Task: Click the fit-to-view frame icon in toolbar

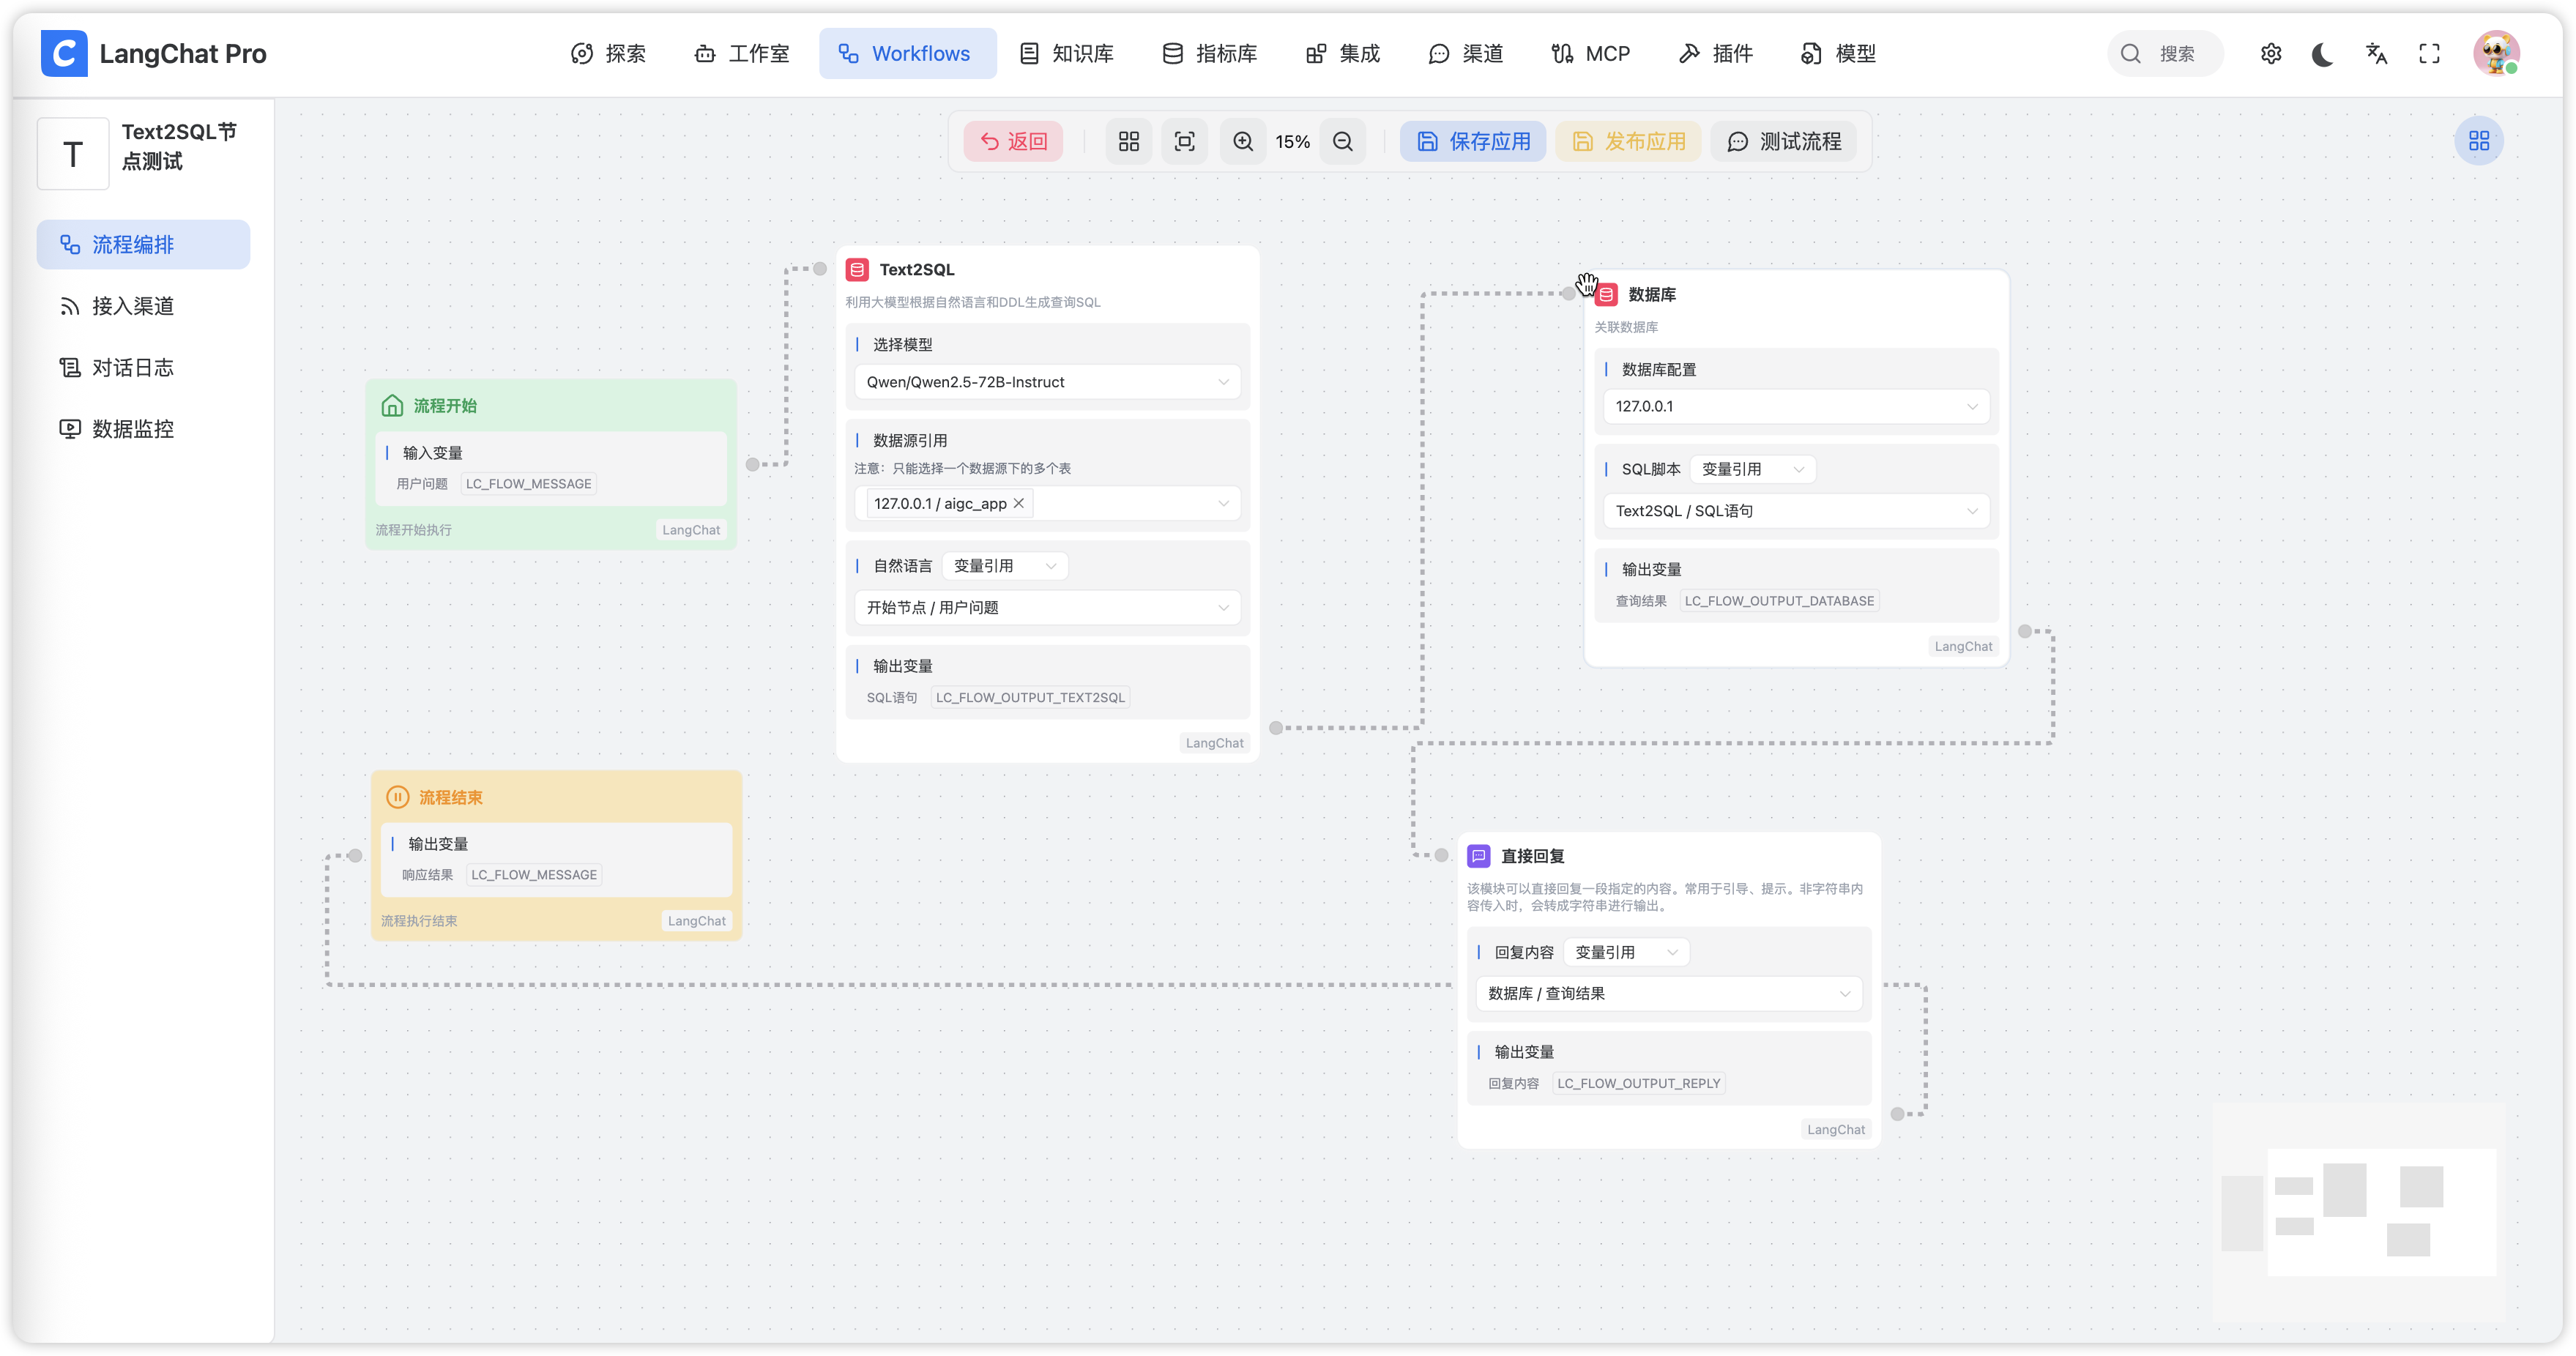Action: point(1185,141)
